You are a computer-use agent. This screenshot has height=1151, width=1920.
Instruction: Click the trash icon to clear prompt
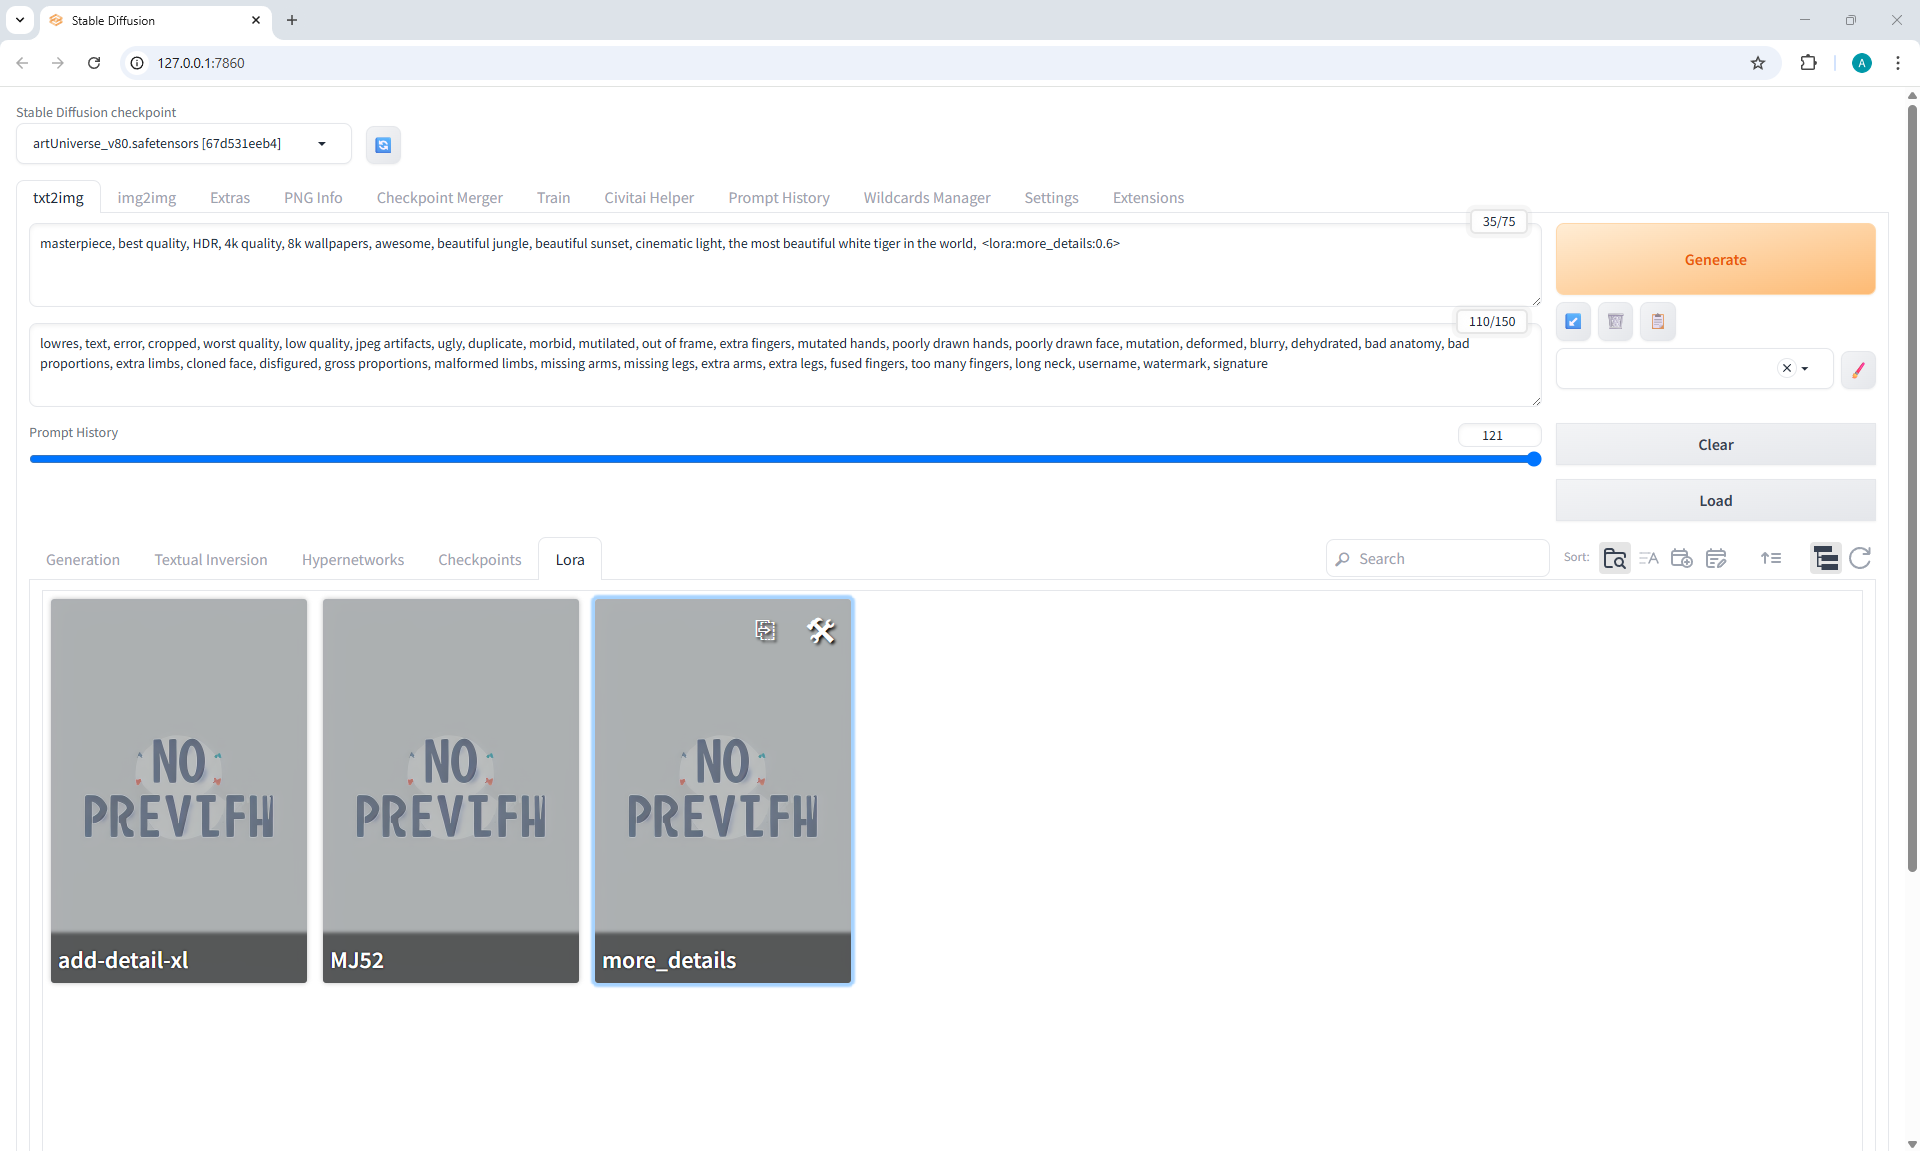click(1615, 322)
